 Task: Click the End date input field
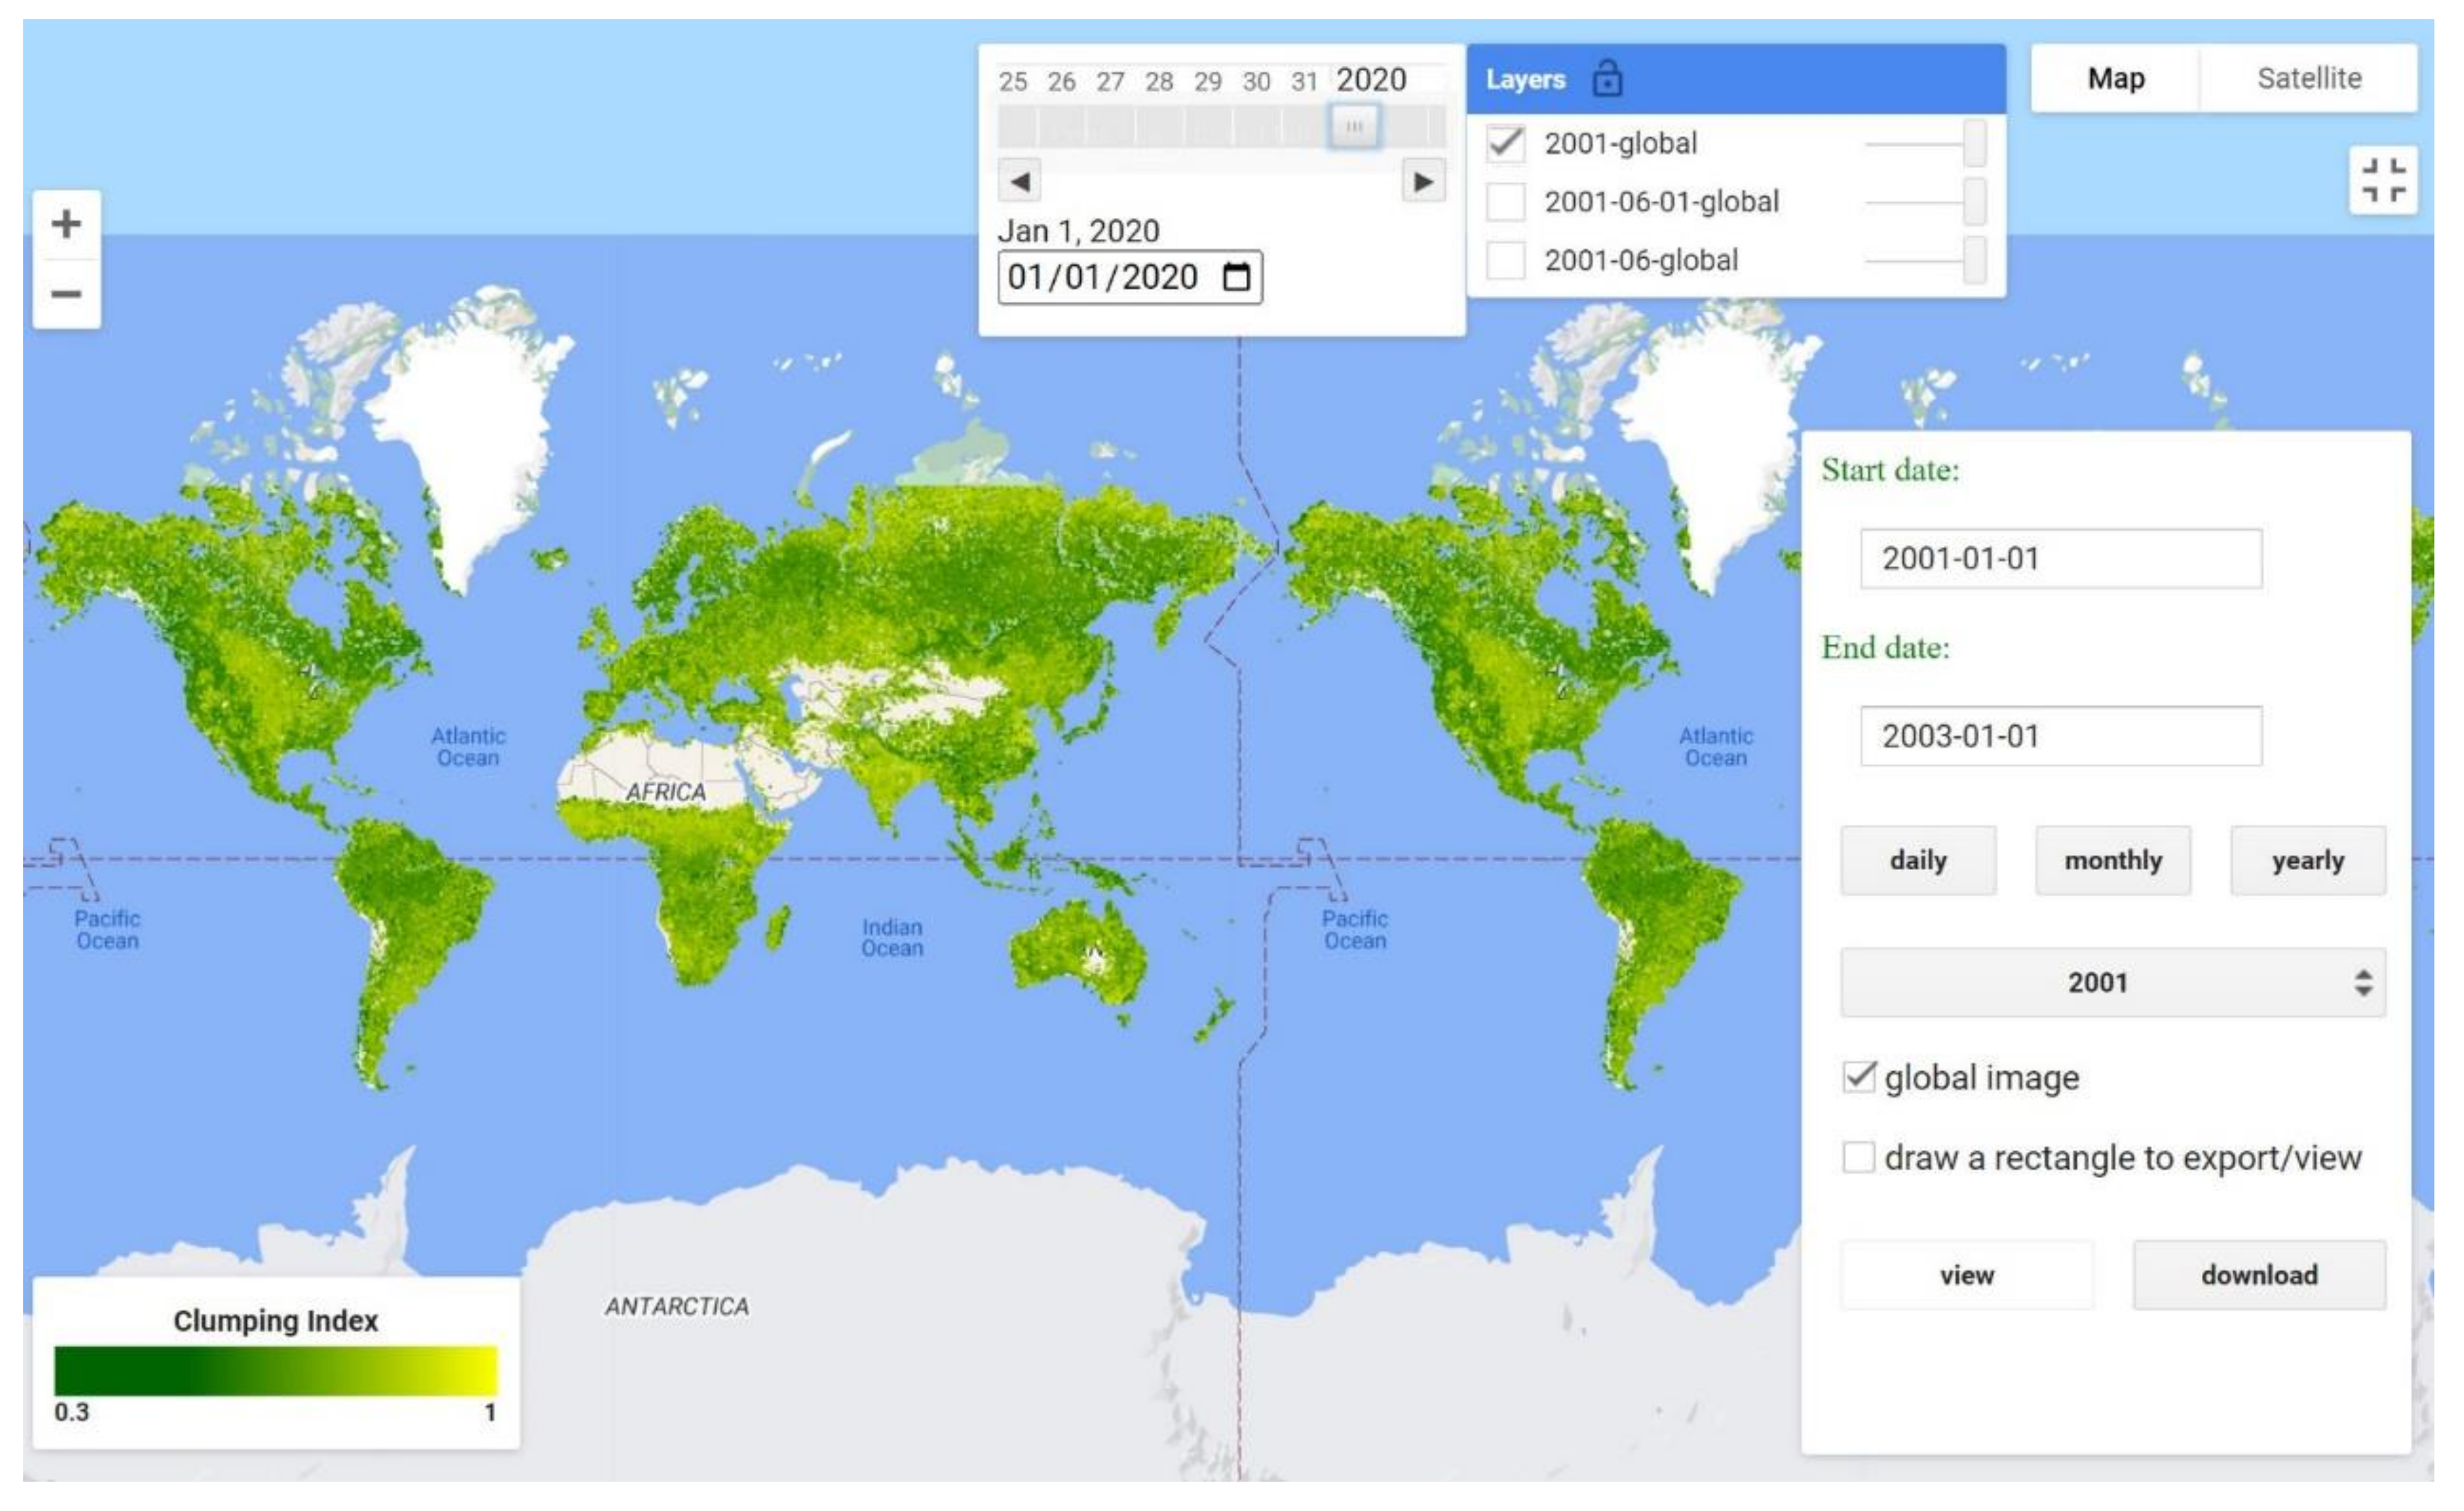point(2060,736)
